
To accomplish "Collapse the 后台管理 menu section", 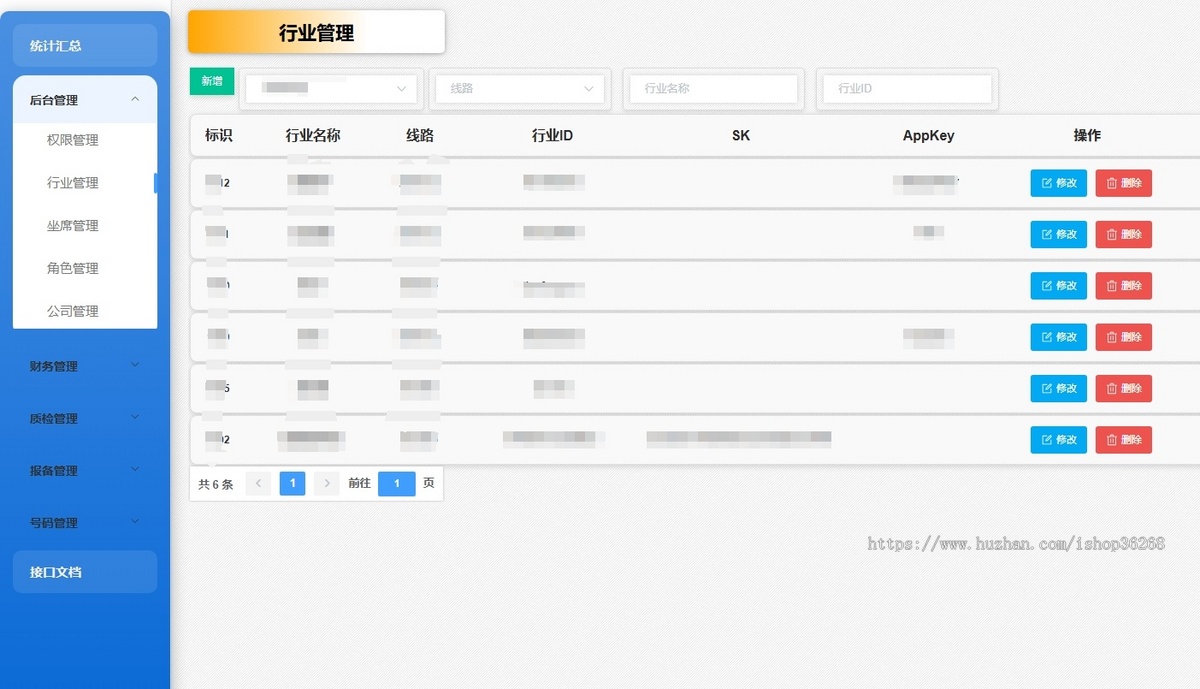I will [85, 100].
